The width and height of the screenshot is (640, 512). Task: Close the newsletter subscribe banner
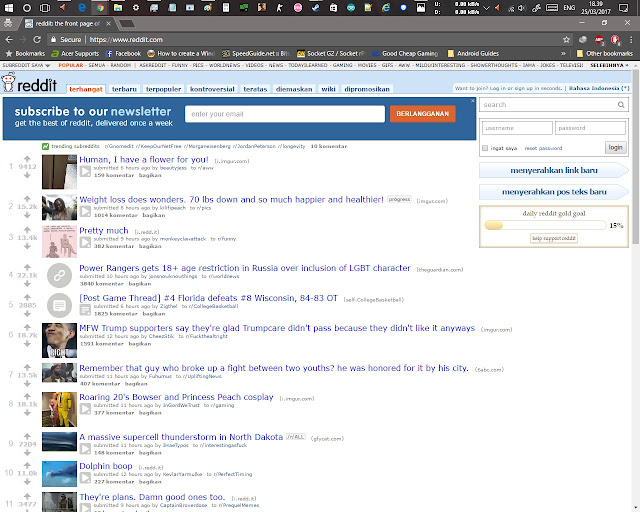473,100
